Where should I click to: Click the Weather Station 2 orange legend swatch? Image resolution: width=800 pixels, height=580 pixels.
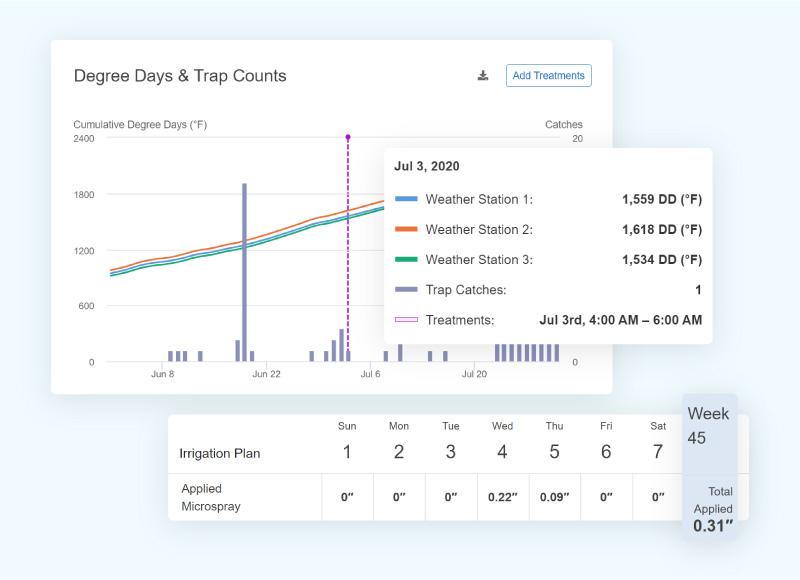pyautogui.click(x=406, y=229)
